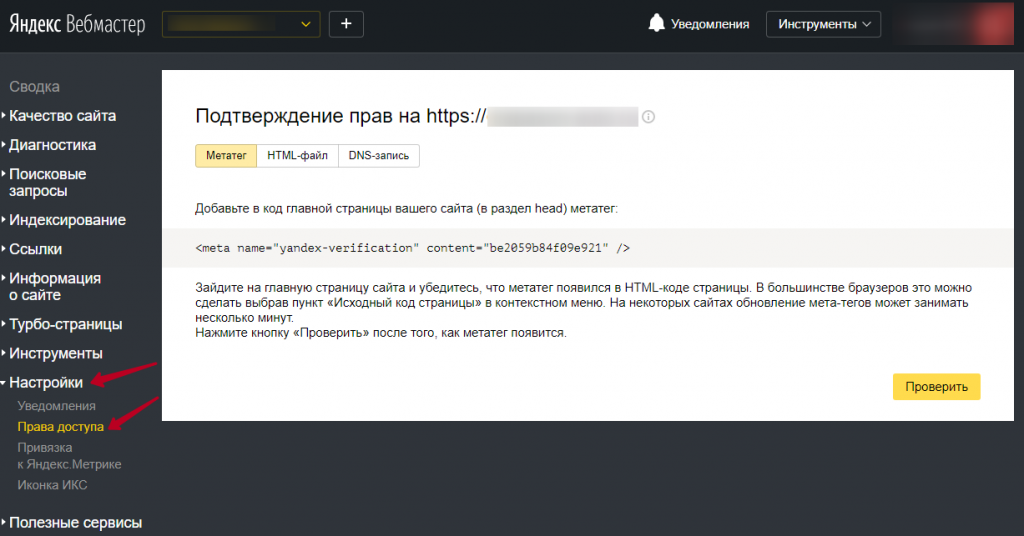The image size is (1024, 536).
Task: Click the yandex-verification meta tag code
Action: point(412,248)
